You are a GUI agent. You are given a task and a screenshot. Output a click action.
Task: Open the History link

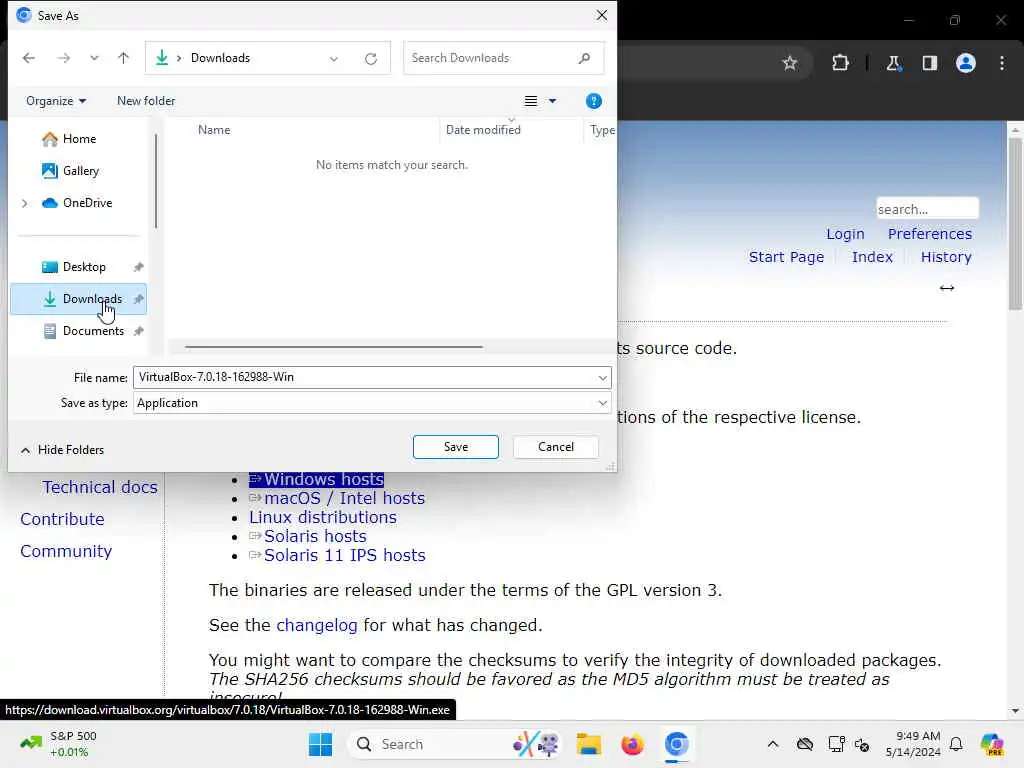(x=946, y=257)
